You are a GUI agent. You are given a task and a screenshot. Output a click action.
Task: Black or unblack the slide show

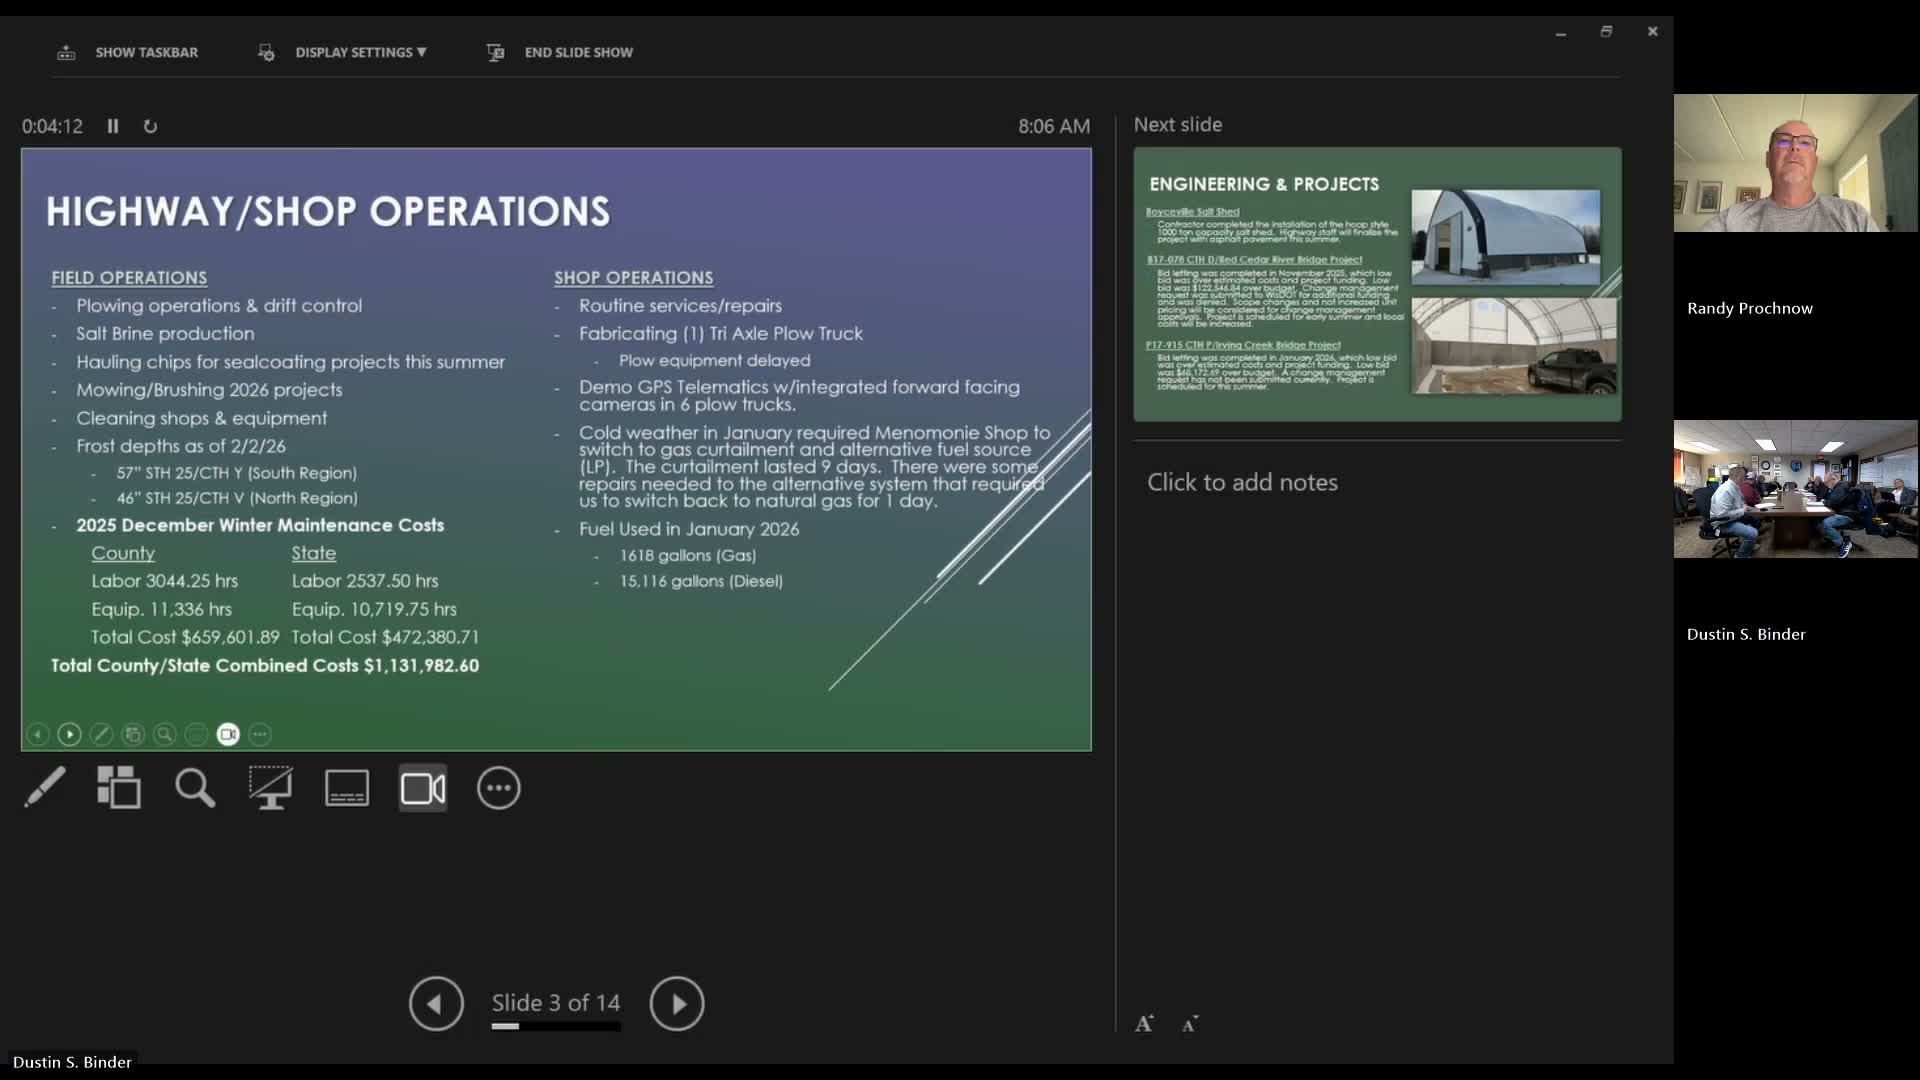coord(270,788)
